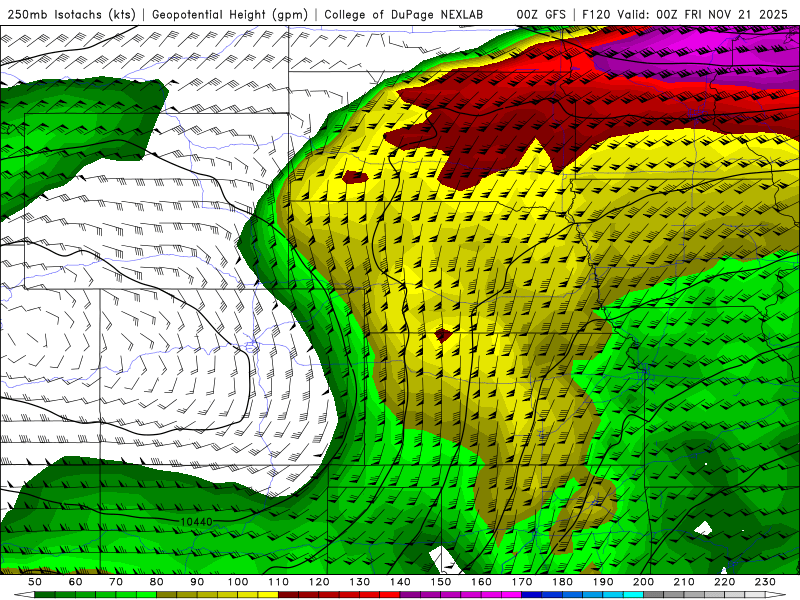Click the 50 value on the color scale
This screenshot has width=800, height=600.
tap(35, 582)
